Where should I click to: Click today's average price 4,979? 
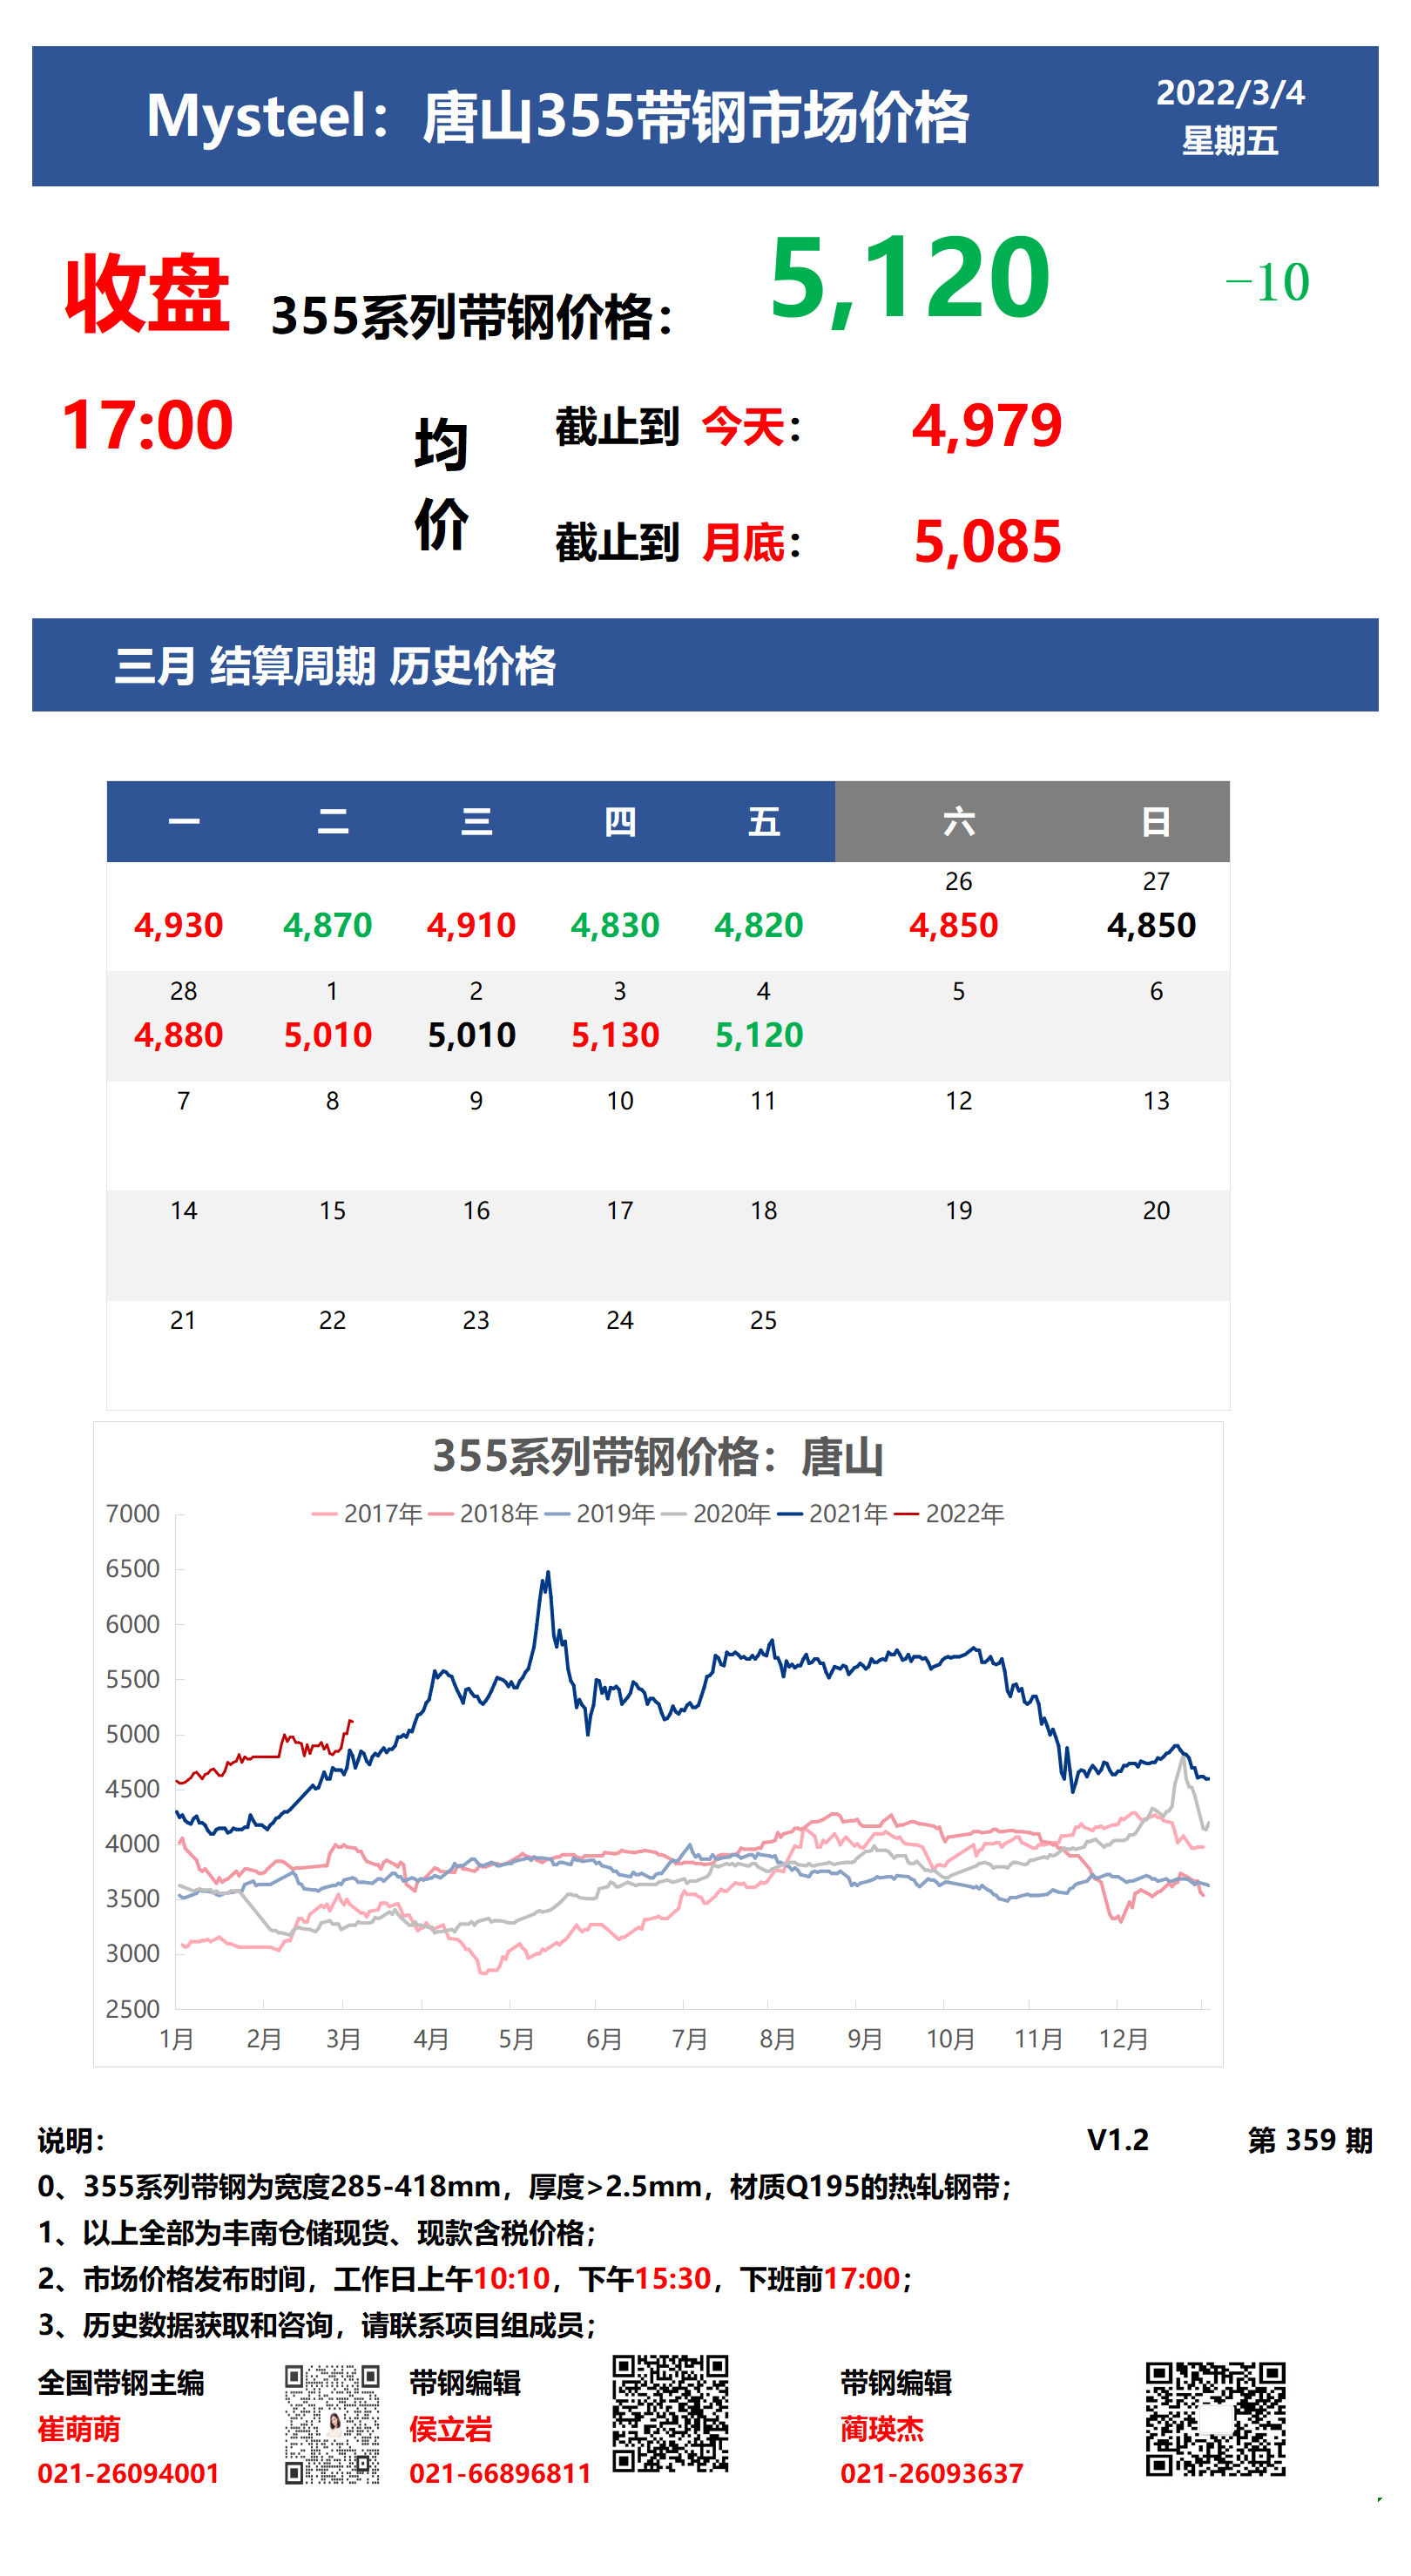pos(986,426)
